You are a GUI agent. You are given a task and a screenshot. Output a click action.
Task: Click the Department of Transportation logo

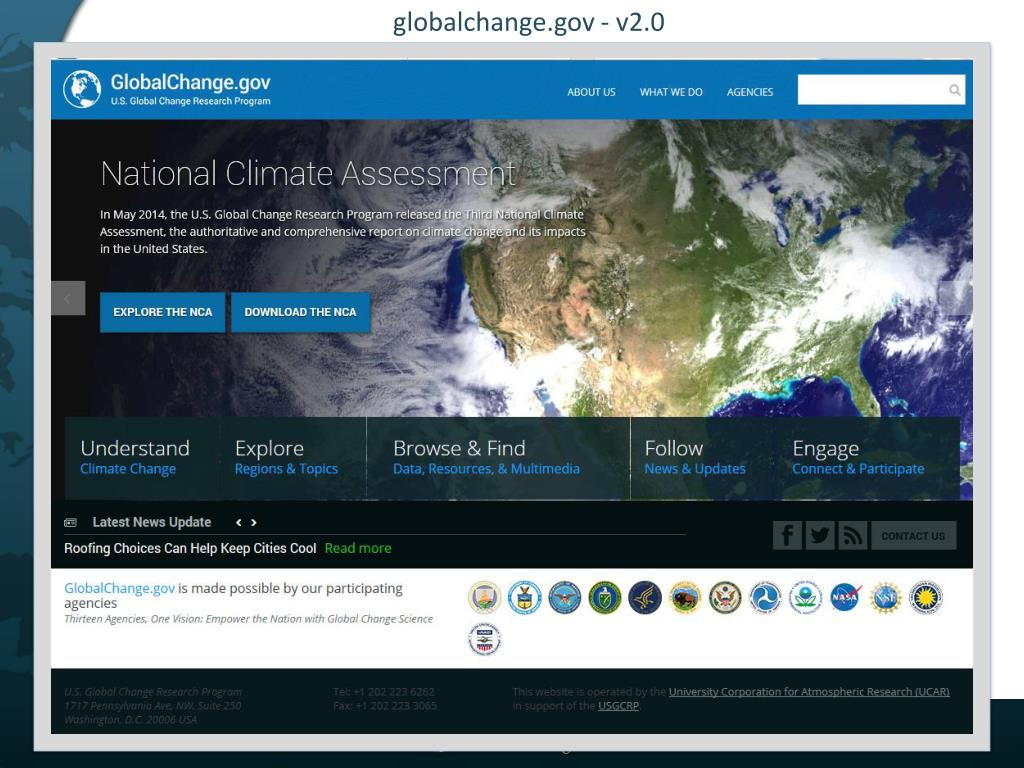click(765, 598)
